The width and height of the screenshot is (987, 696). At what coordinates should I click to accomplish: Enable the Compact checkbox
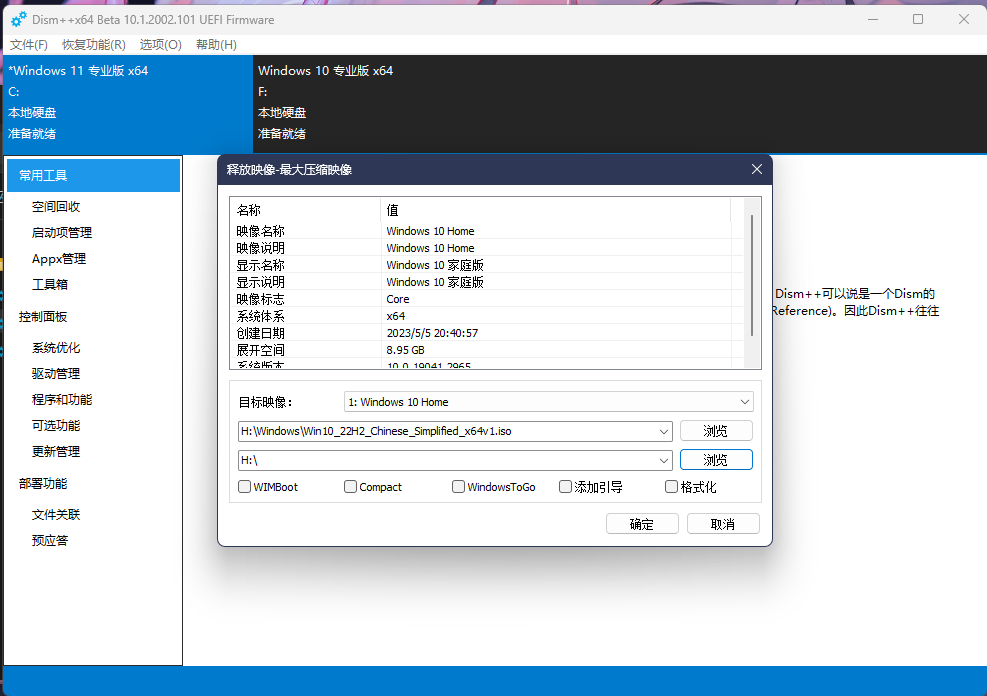[x=350, y=486]
